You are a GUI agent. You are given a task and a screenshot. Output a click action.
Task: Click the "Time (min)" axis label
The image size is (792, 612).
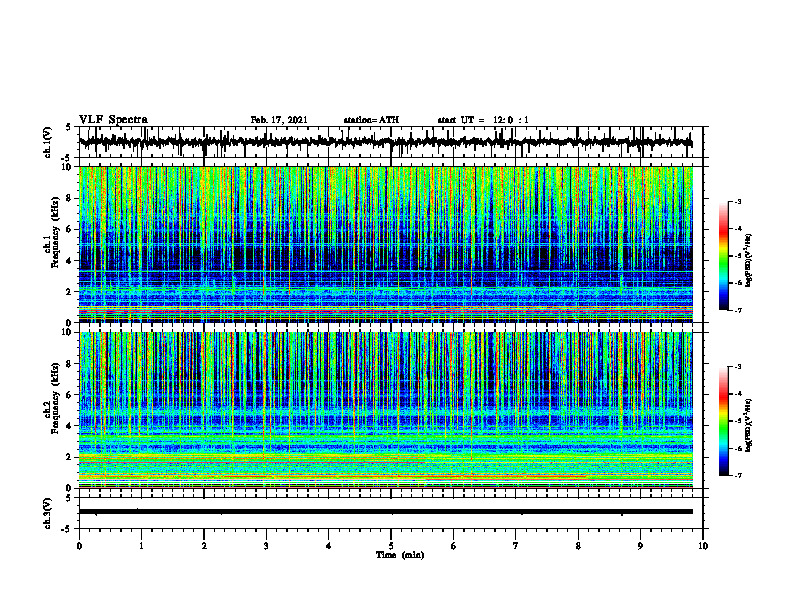click(400, 555)
